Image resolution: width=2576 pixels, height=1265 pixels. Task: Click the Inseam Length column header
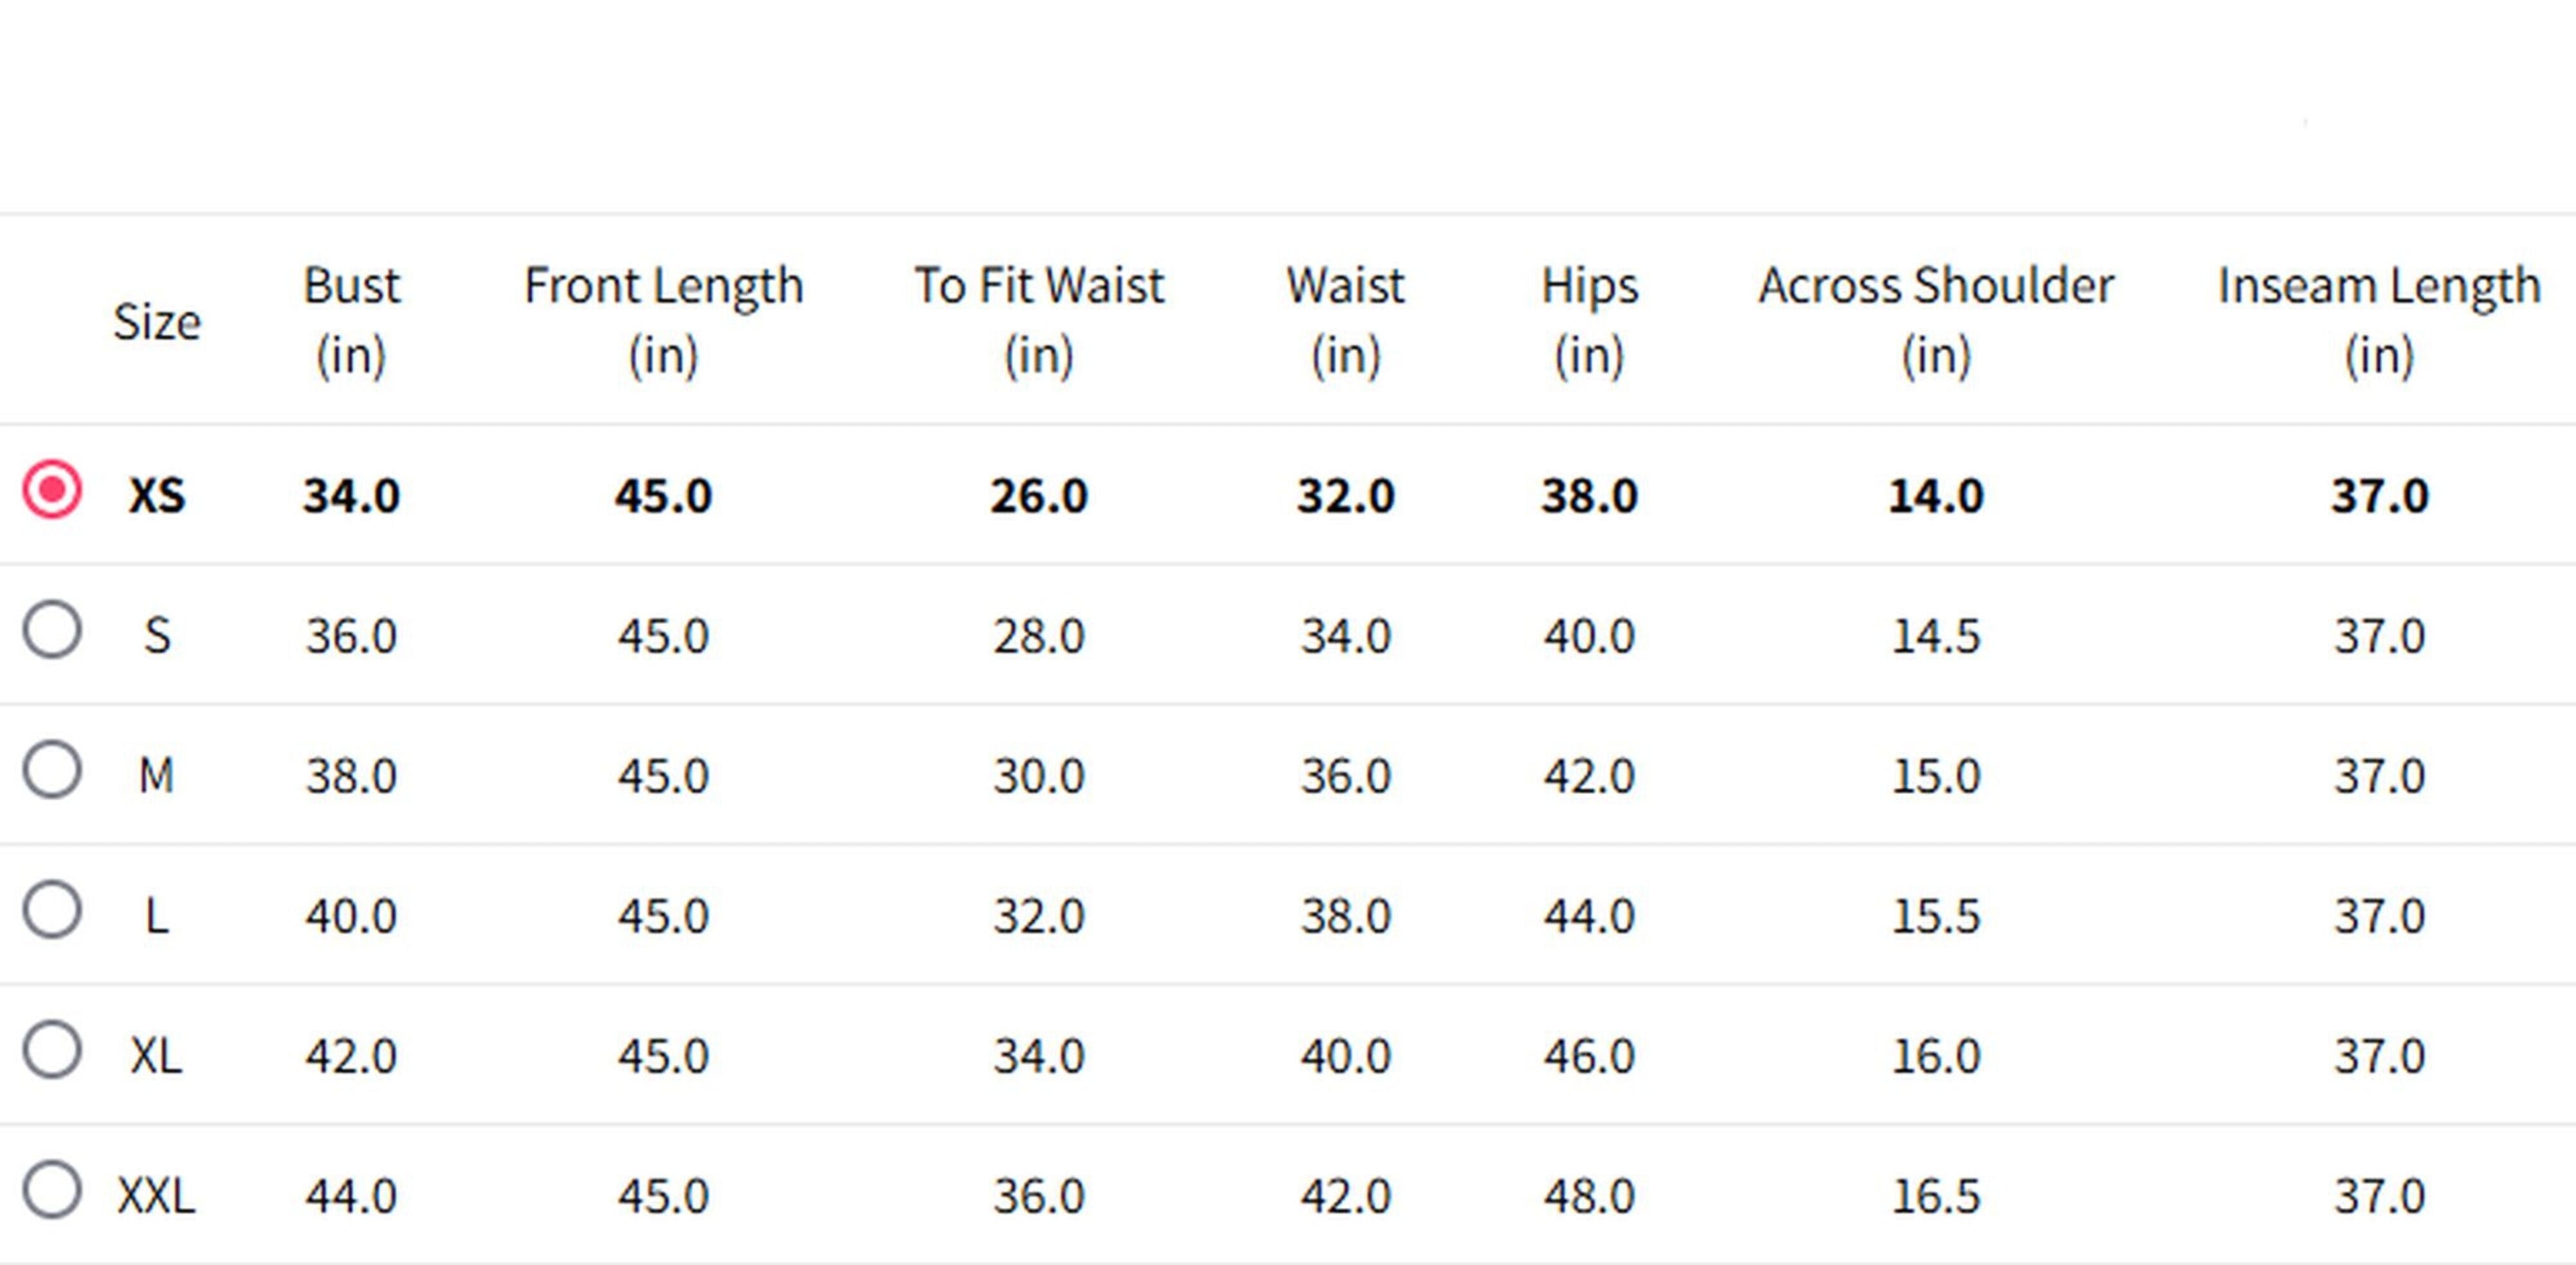pos(2379,320)
